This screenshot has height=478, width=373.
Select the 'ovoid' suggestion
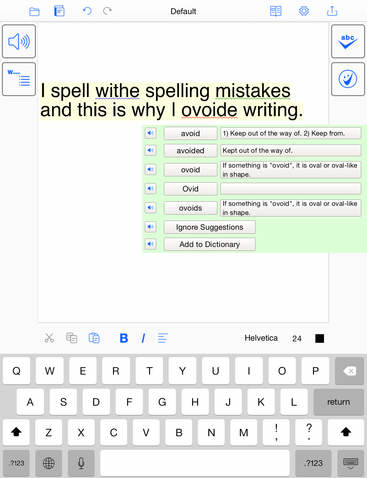coord(190,170)
